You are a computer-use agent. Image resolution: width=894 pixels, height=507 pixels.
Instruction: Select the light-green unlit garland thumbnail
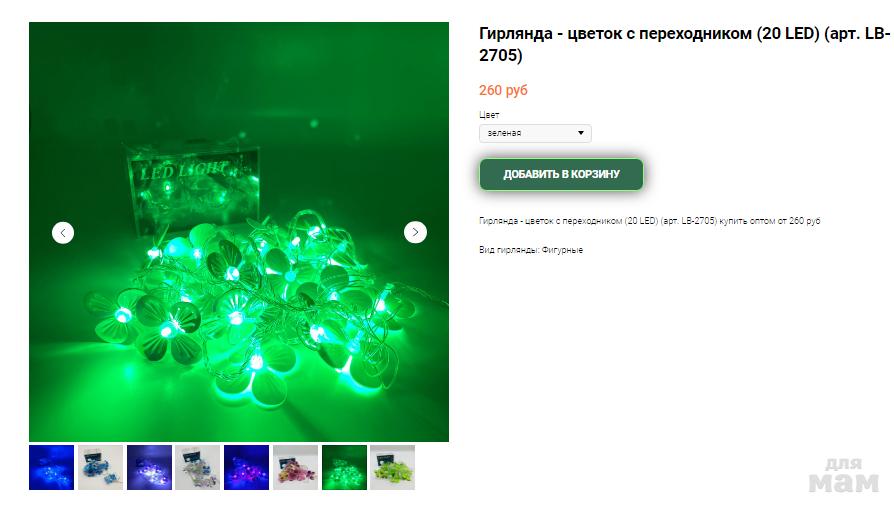pyautogui.click(x=392, y=468)
